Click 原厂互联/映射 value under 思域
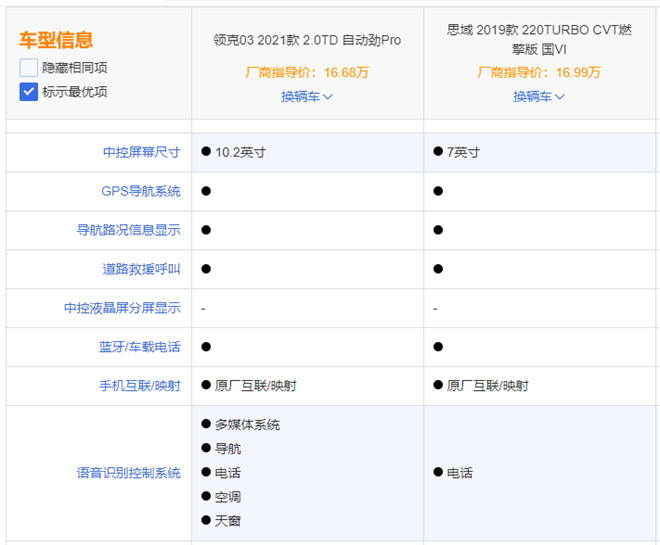The image size is (660, 545). tap(487, 386)
